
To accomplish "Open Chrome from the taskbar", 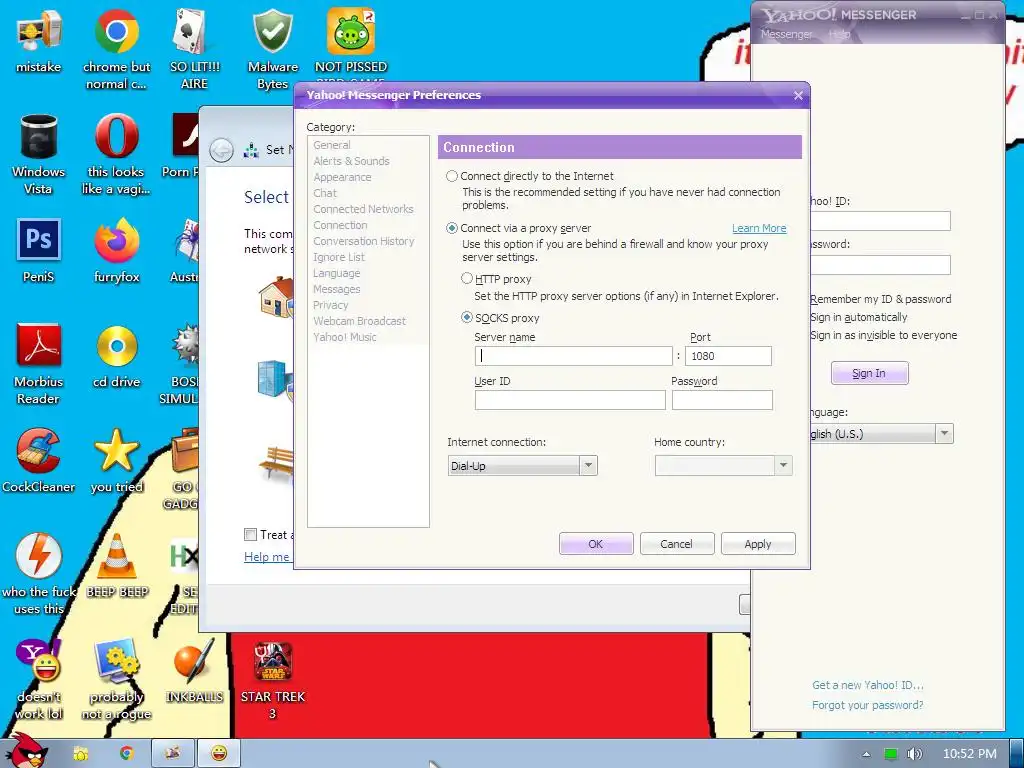I will tap(126, 753).
